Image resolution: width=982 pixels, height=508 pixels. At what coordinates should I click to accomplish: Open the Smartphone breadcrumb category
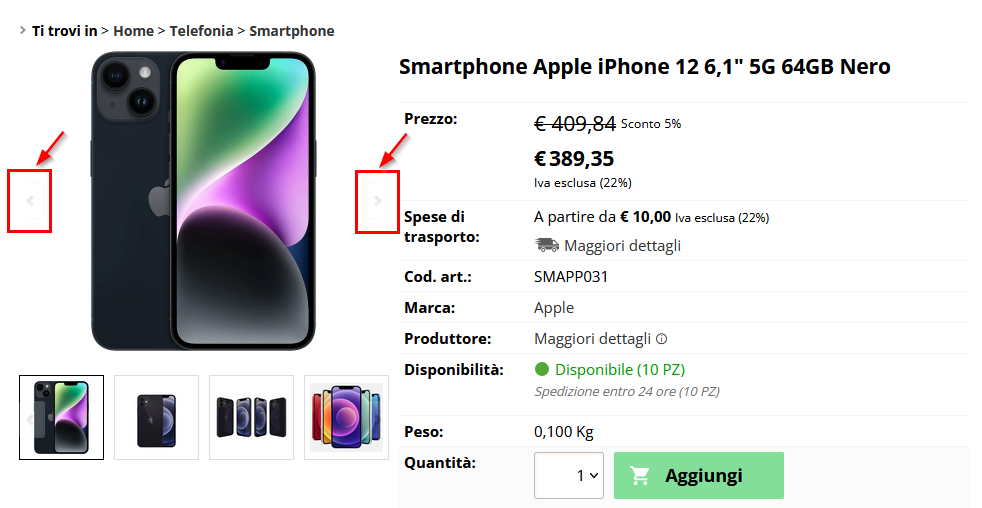[292, 31]
